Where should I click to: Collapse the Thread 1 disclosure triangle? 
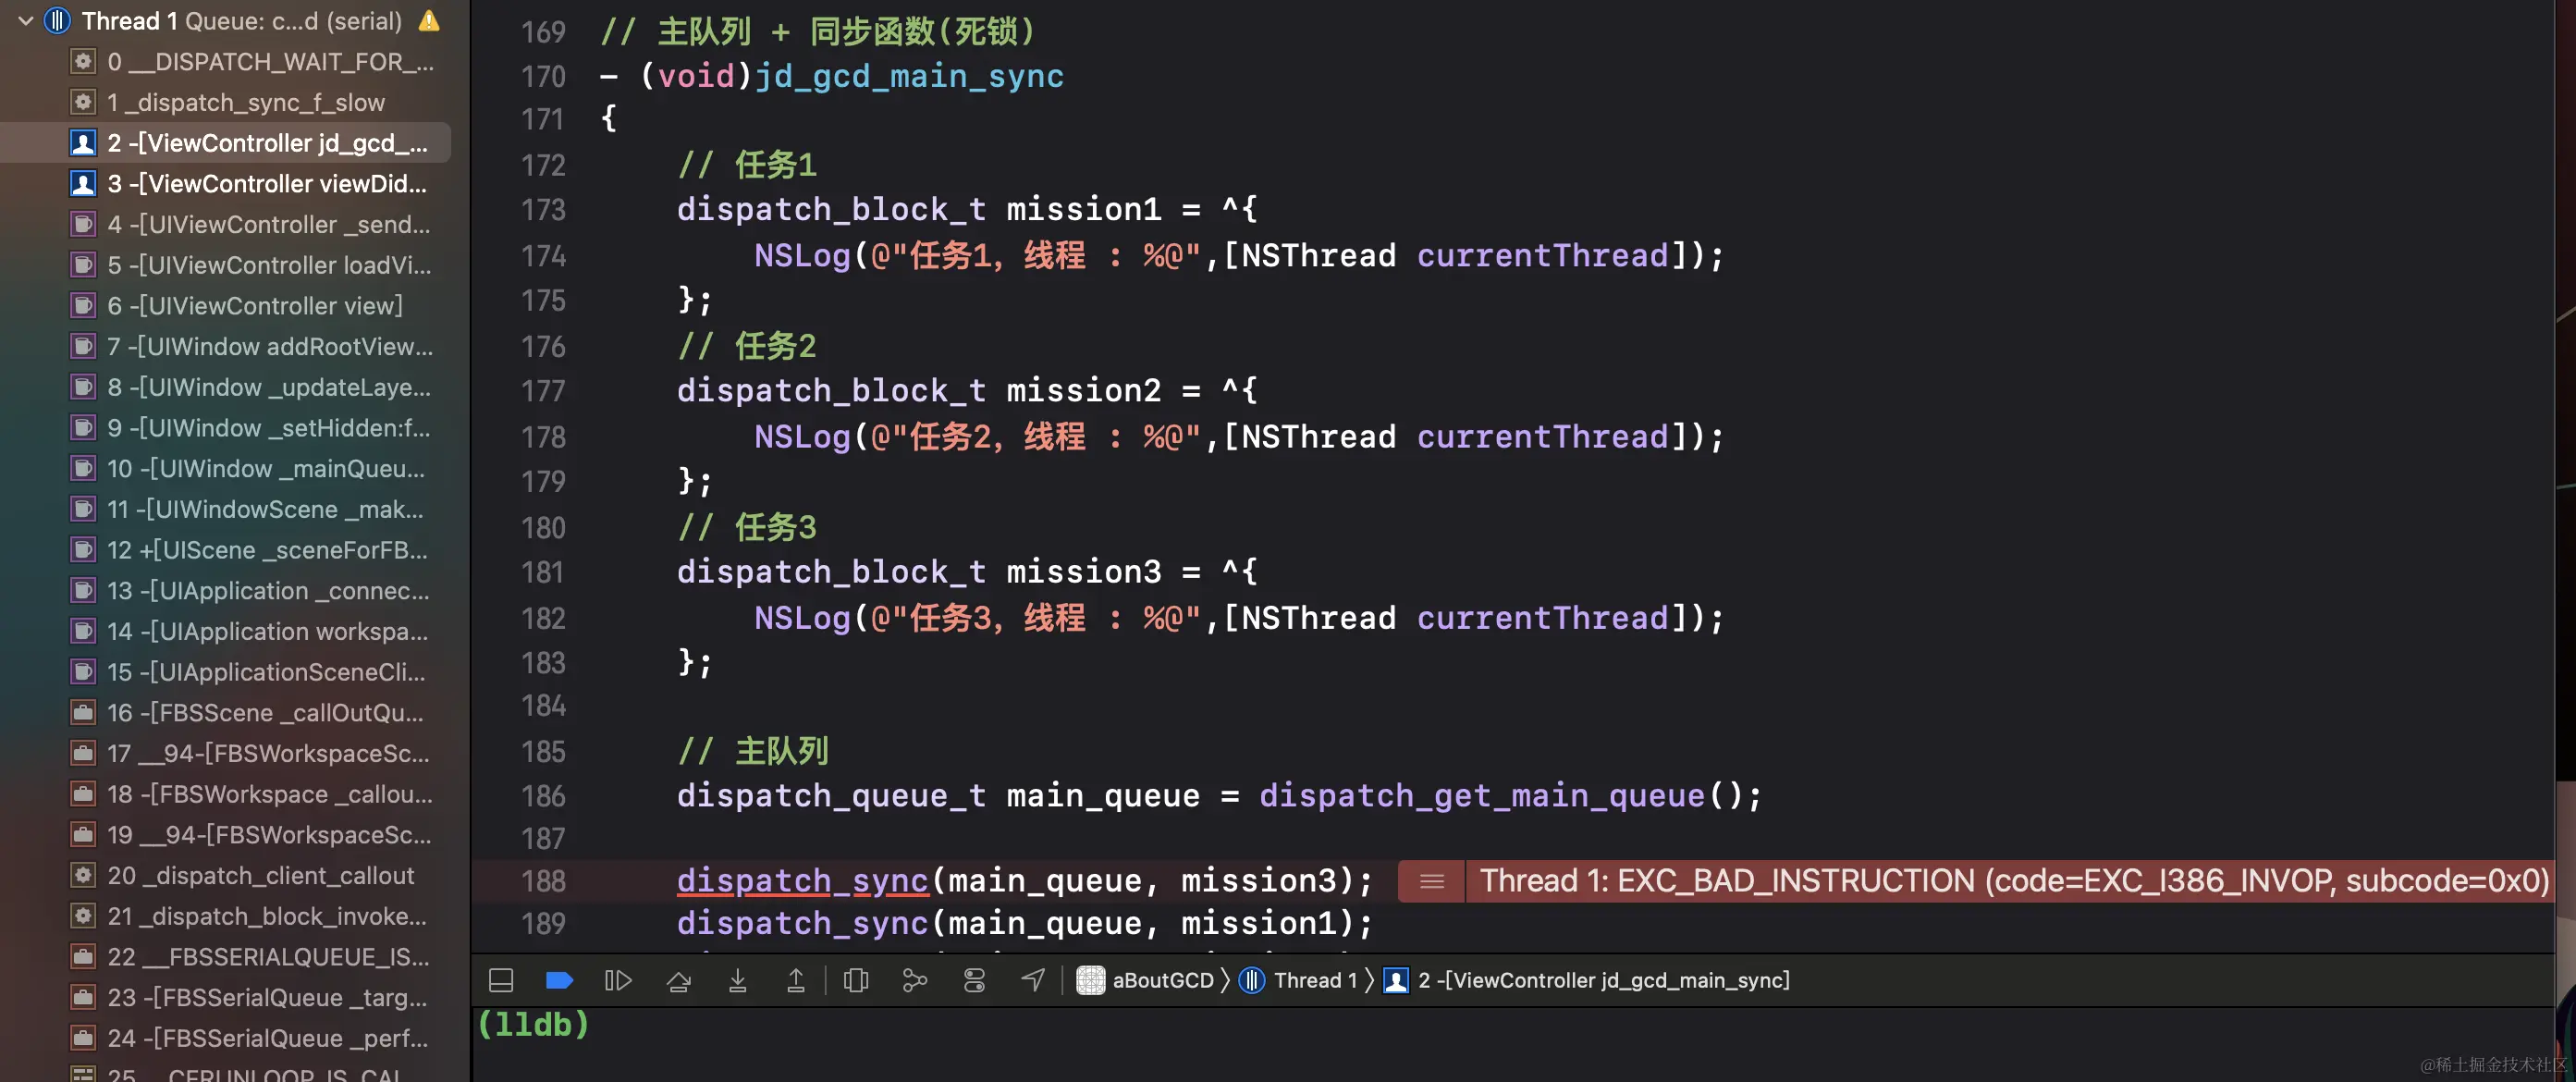point(26,20)
